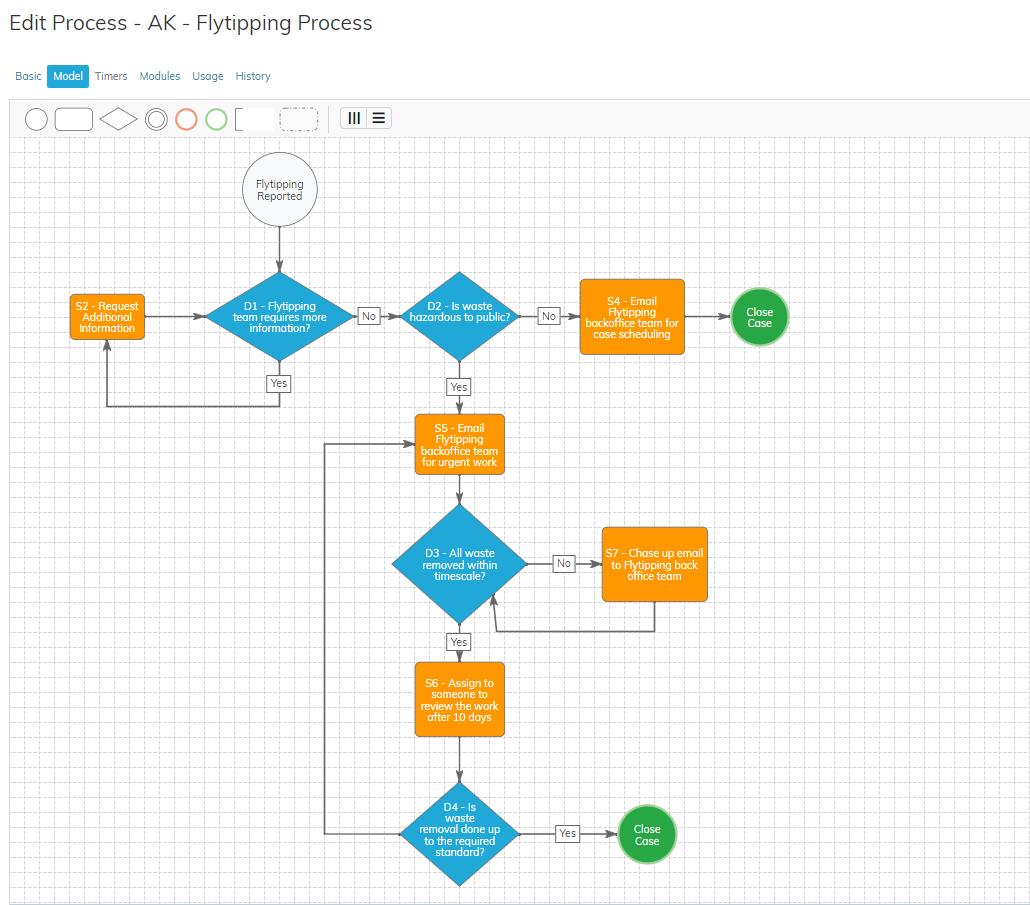Select the double-ring circle shape
This screenshot has height=905, width=1030.
[x=156, y=119]
